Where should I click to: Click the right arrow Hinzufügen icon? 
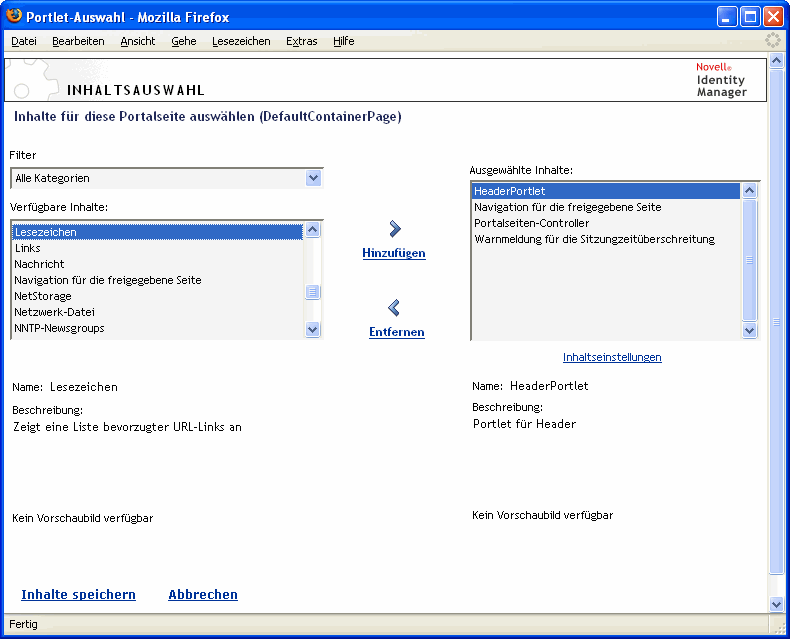[x=395, y=229]
